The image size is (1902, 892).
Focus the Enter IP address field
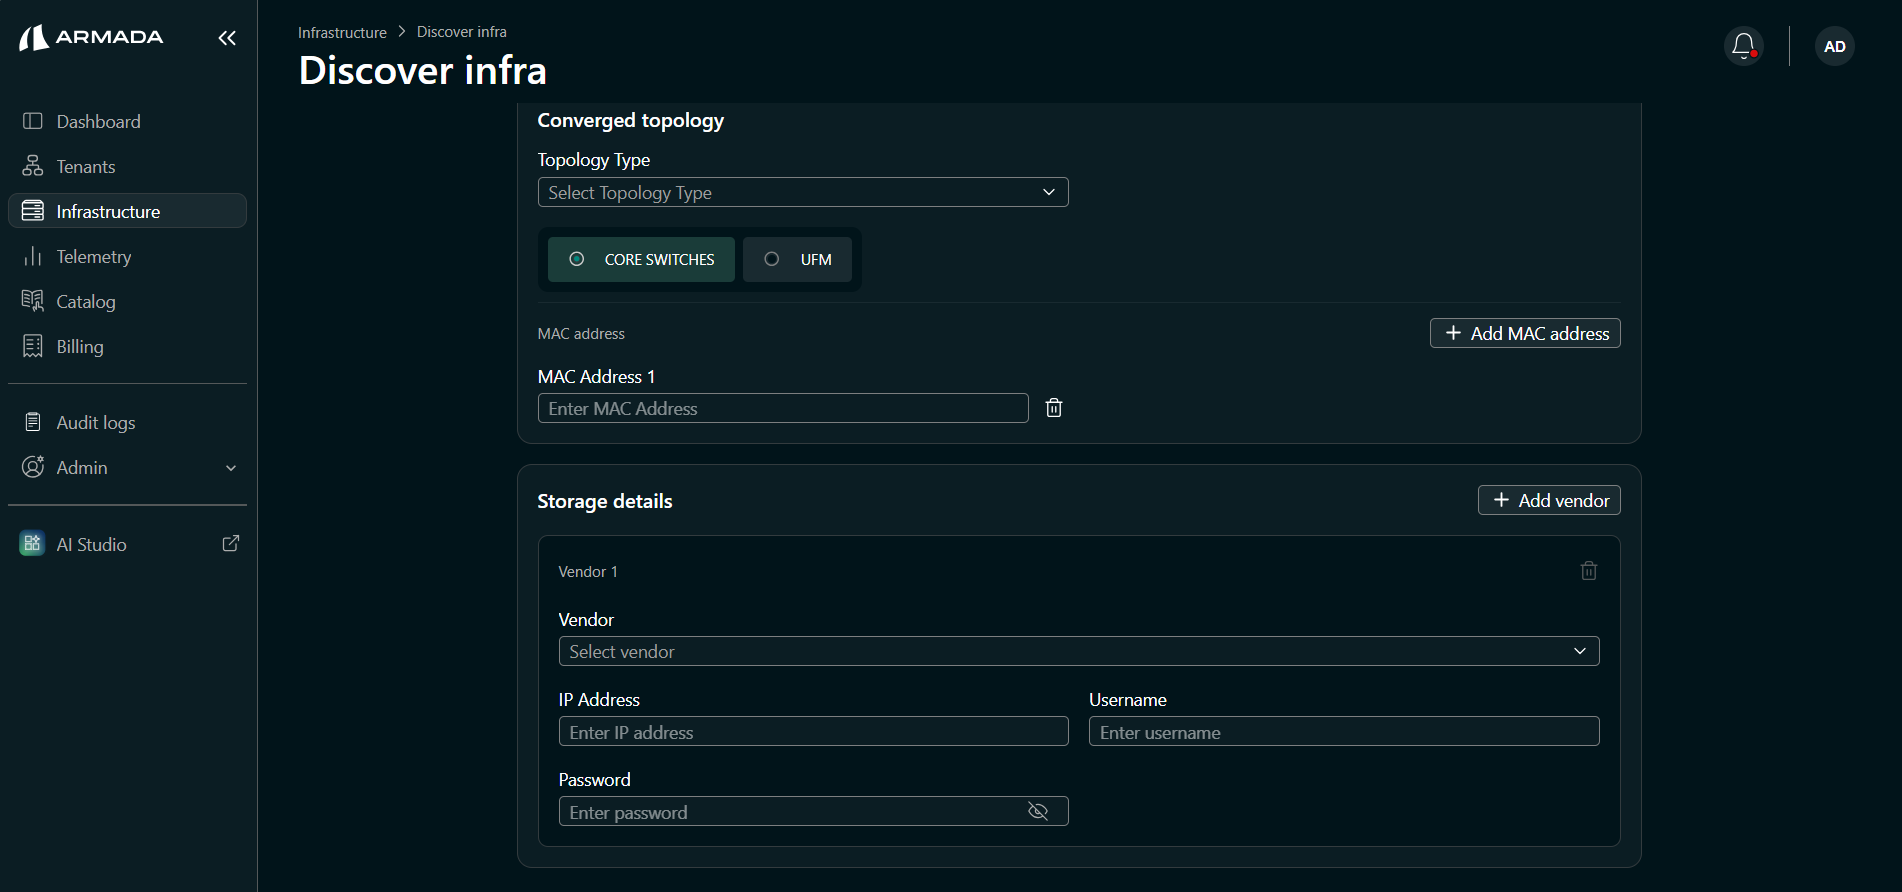(814, 731)
